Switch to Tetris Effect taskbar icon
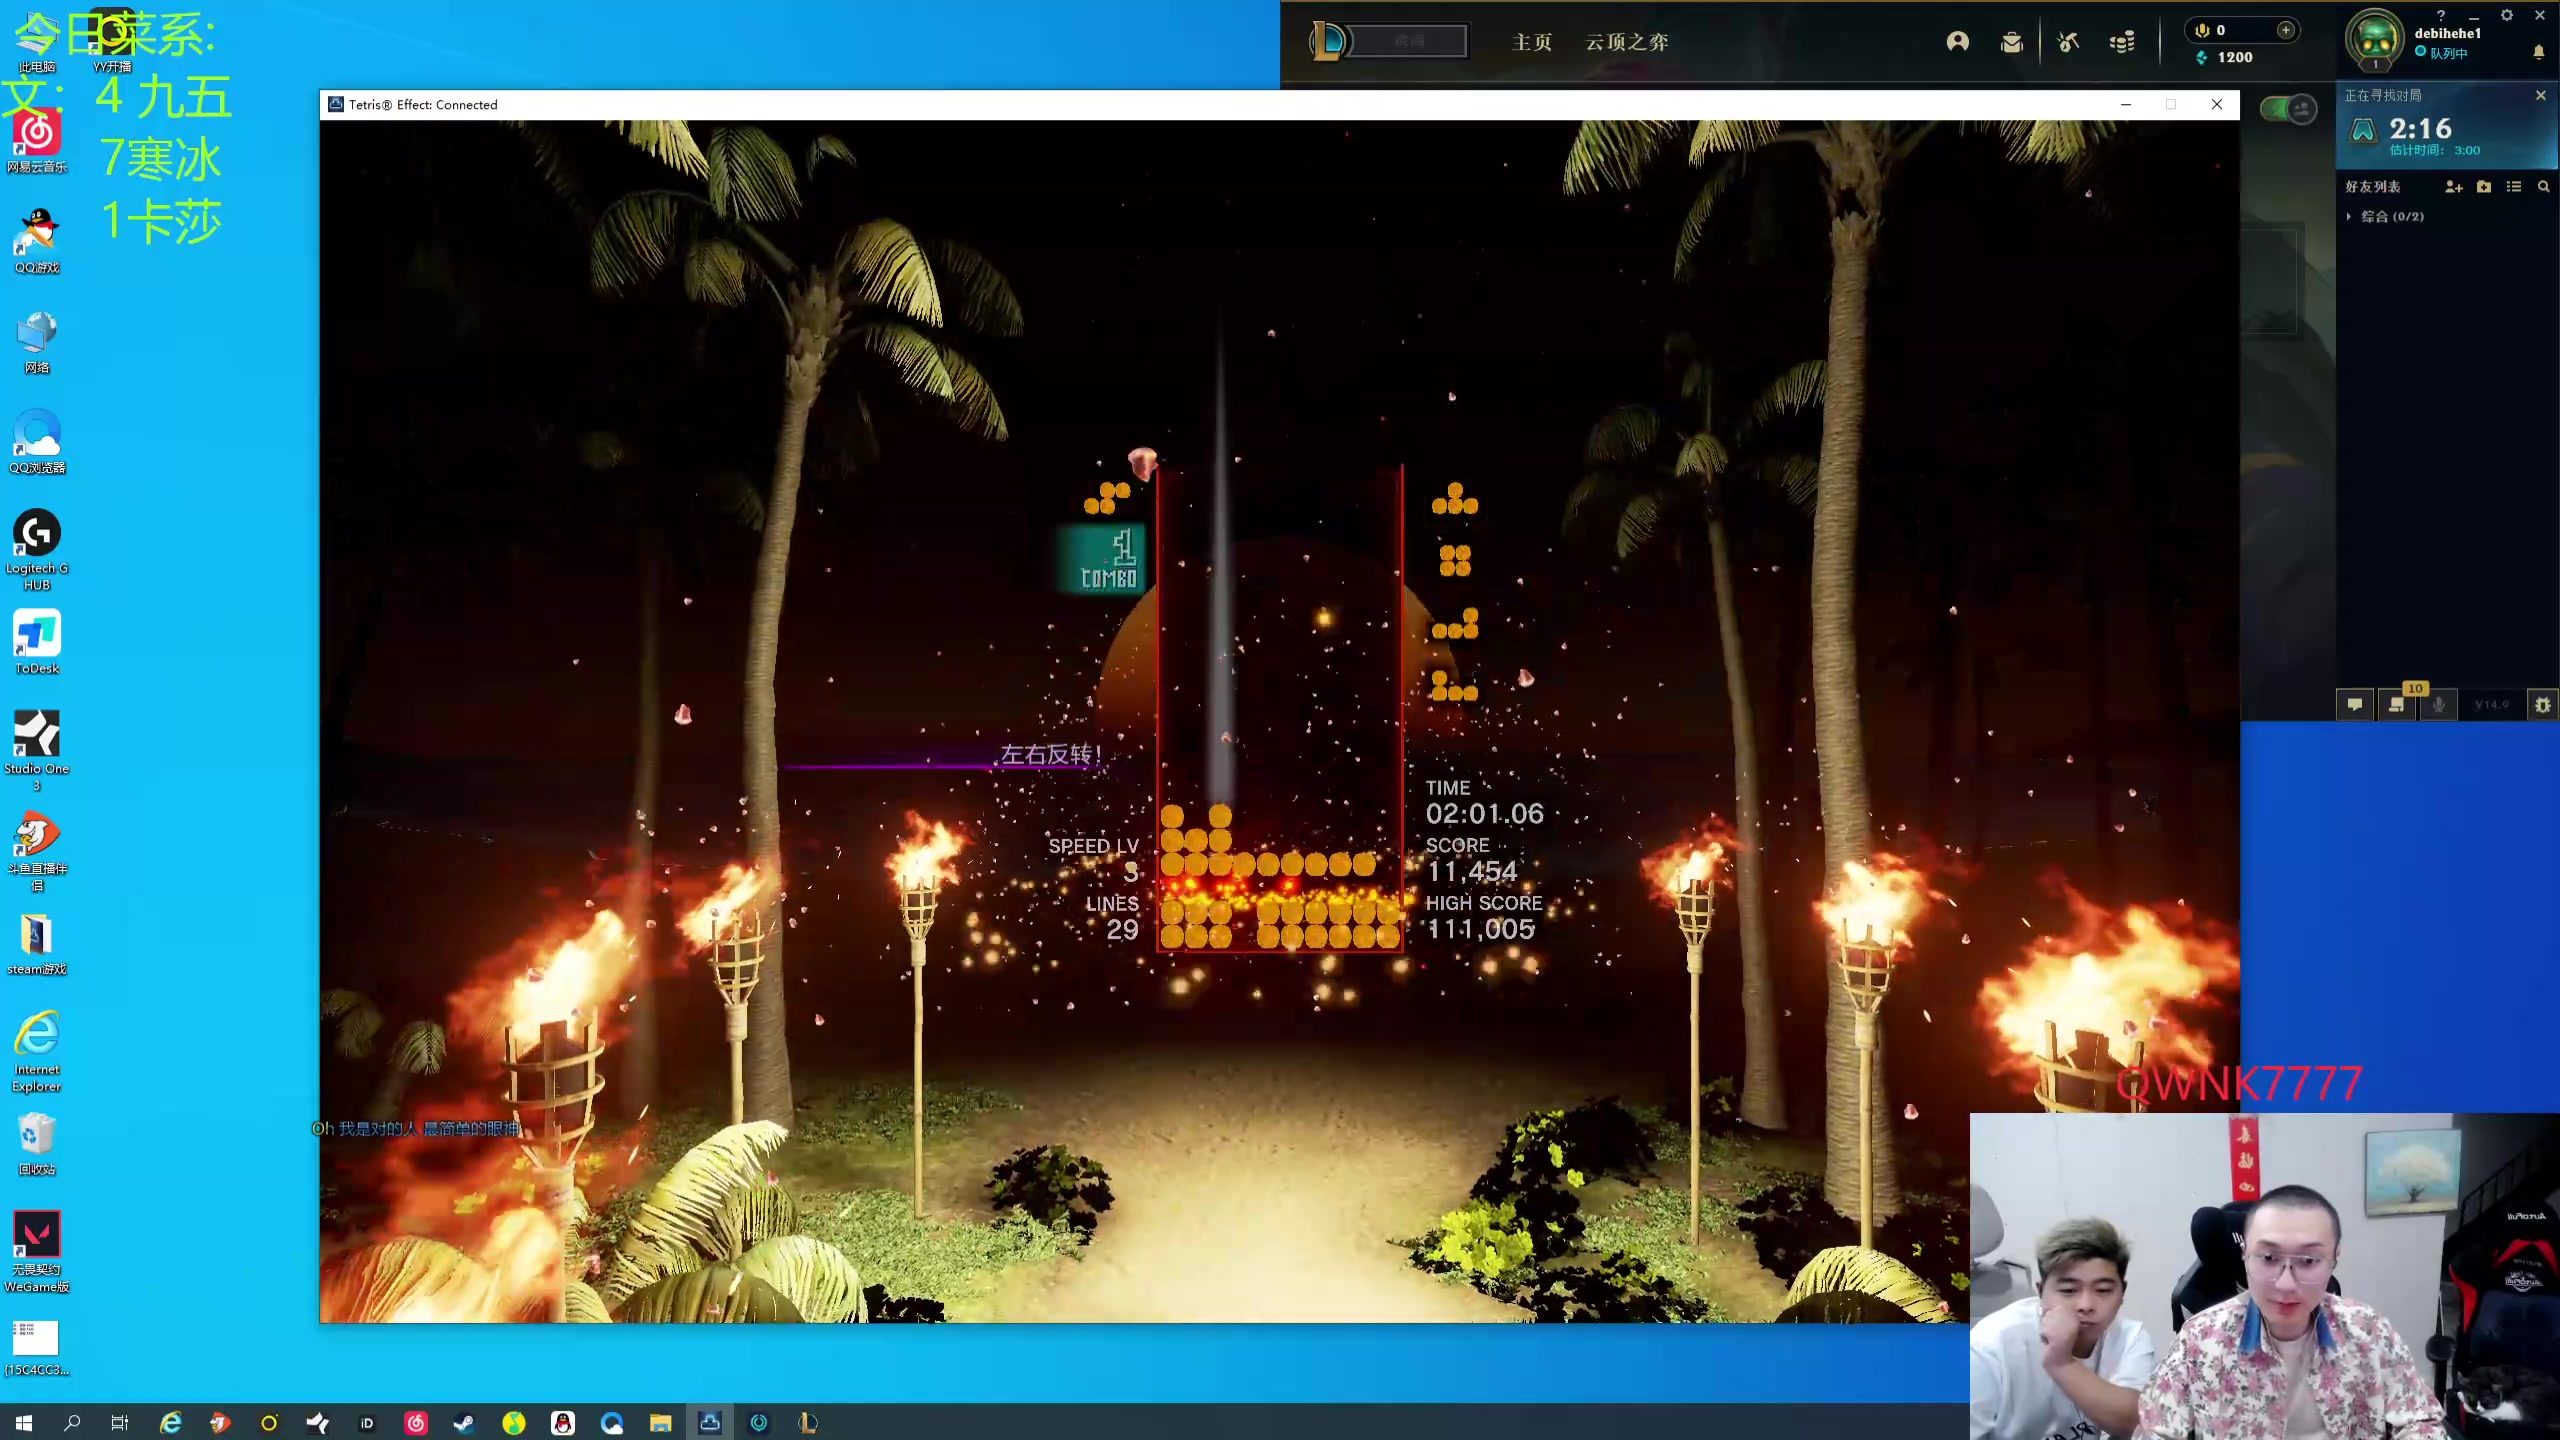This screenshot has height=1440, width=2560. (x=710, y=1423)
